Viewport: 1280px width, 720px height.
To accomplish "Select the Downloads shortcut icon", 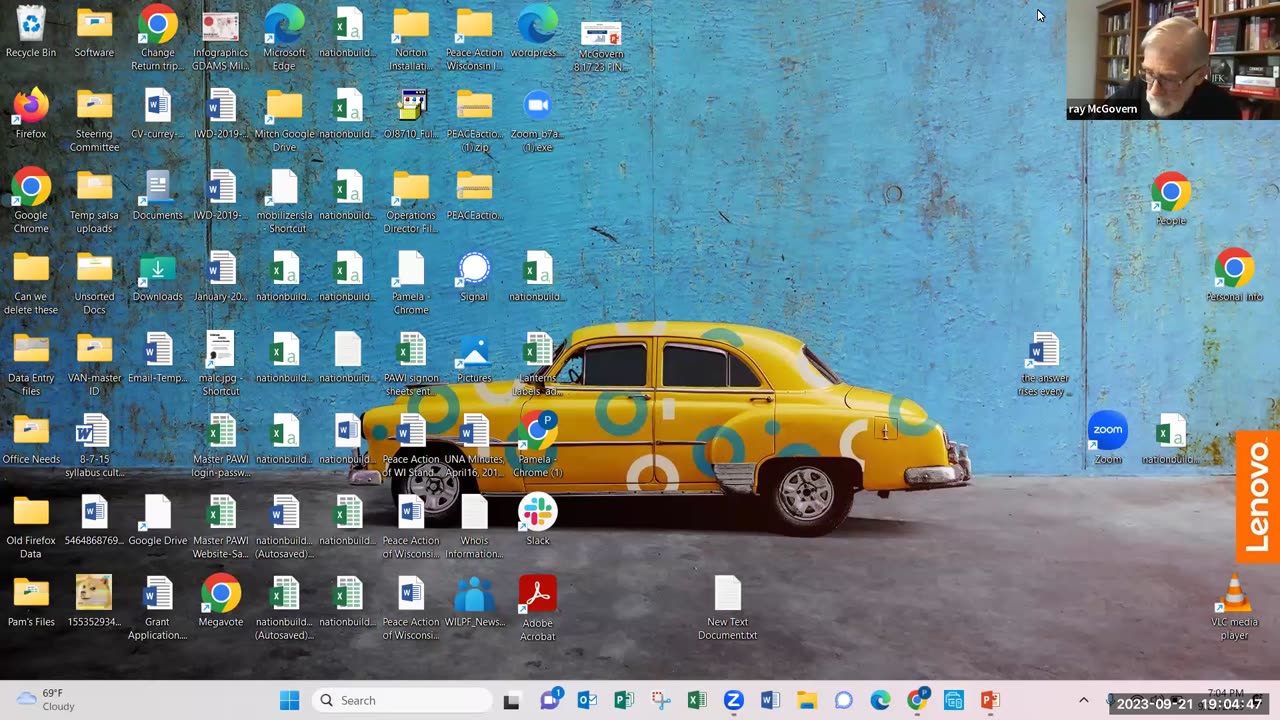I will [157, 276].
